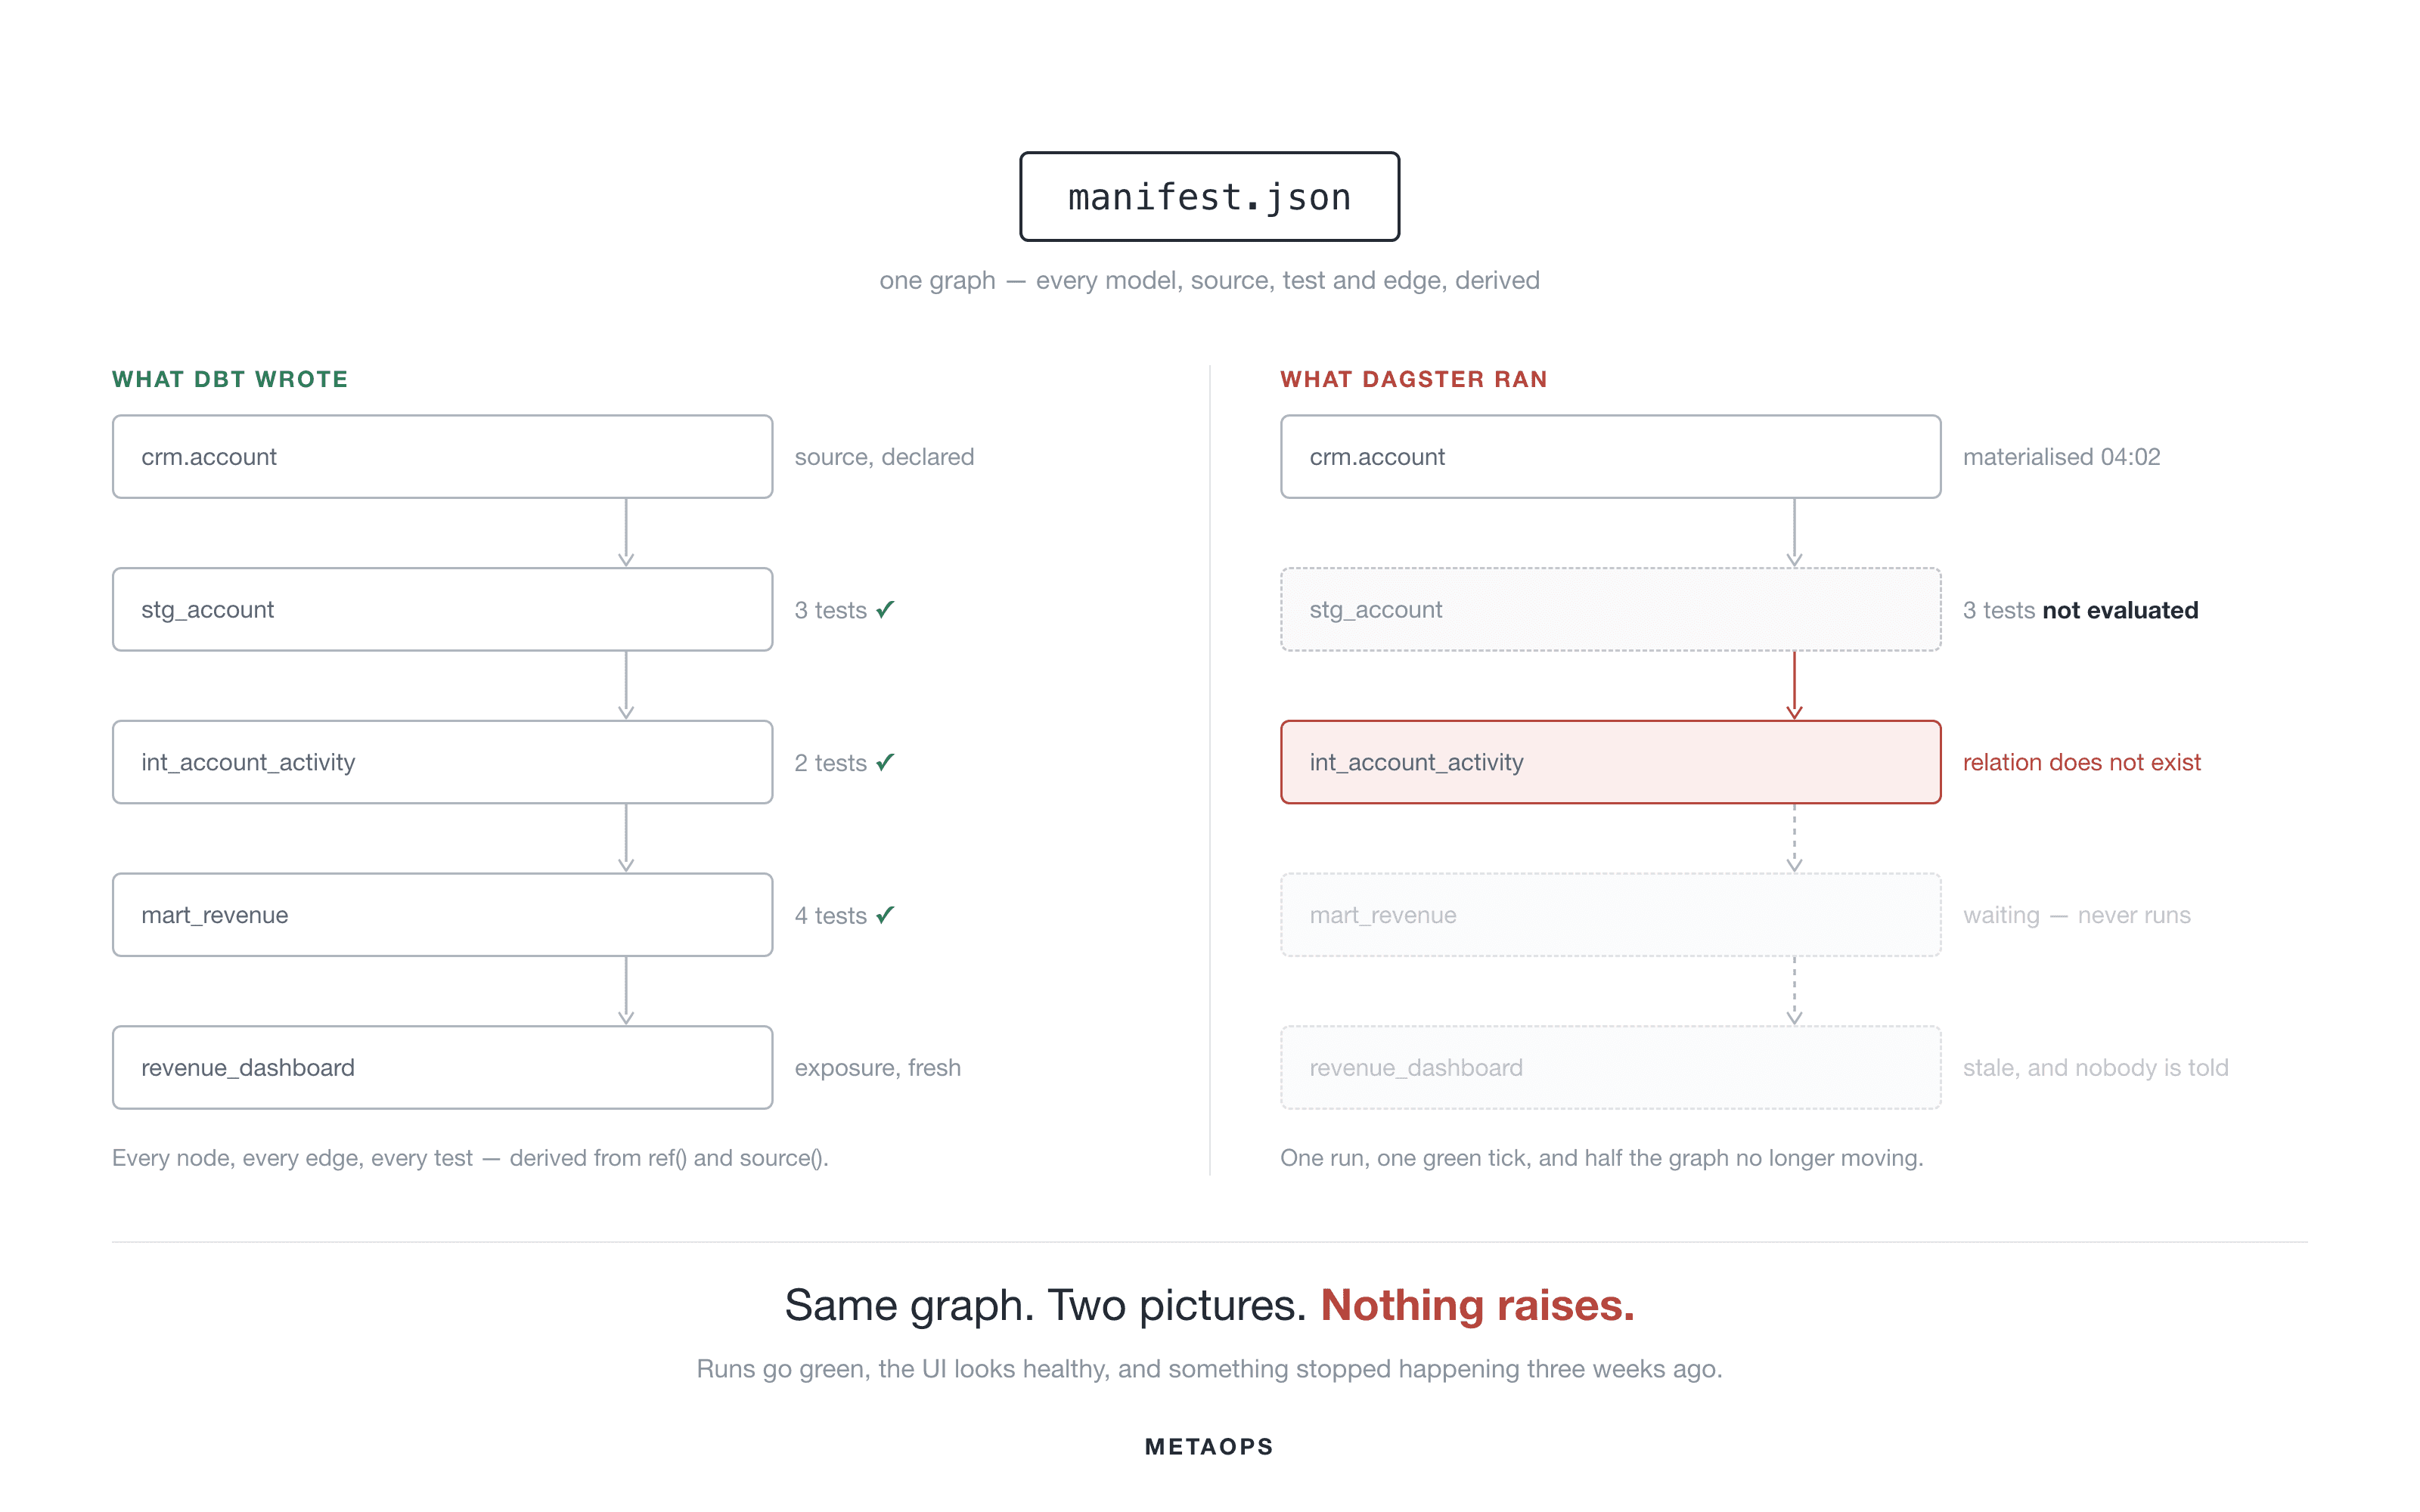Screen dimensions: 2420x1512
Task: Click the WHAT DBT WROTE heading
Action: pyautogui.click(x=230, y=379)
